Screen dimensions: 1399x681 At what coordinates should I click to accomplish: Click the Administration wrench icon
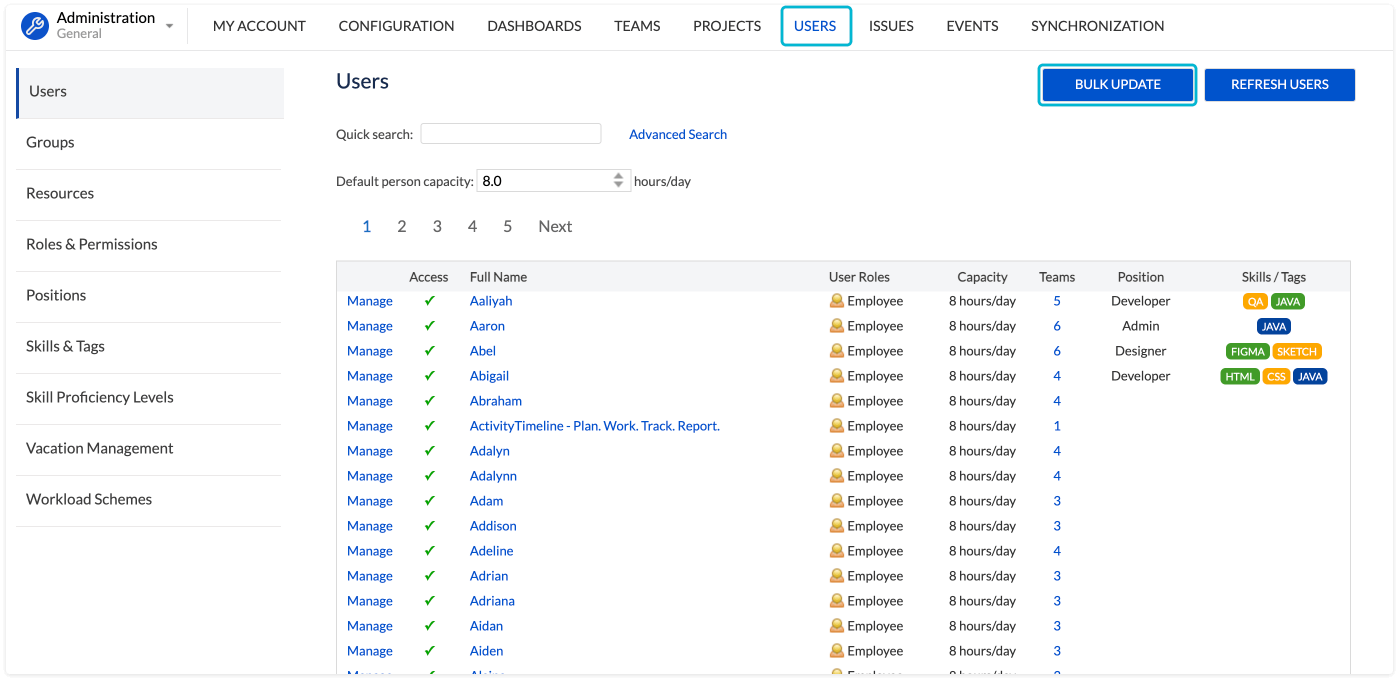[x=35, y=26]
